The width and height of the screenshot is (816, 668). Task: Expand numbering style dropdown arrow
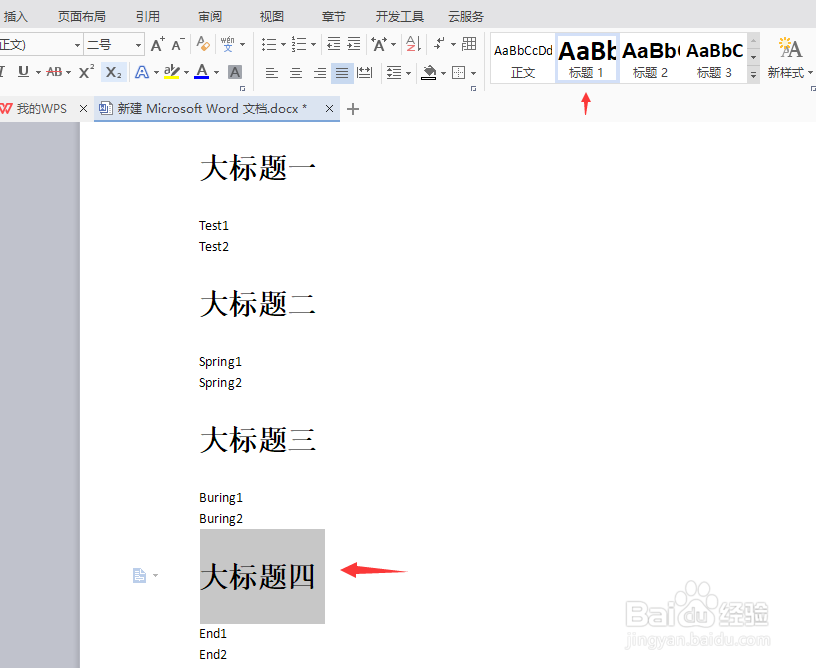click(x=313, y=44)
